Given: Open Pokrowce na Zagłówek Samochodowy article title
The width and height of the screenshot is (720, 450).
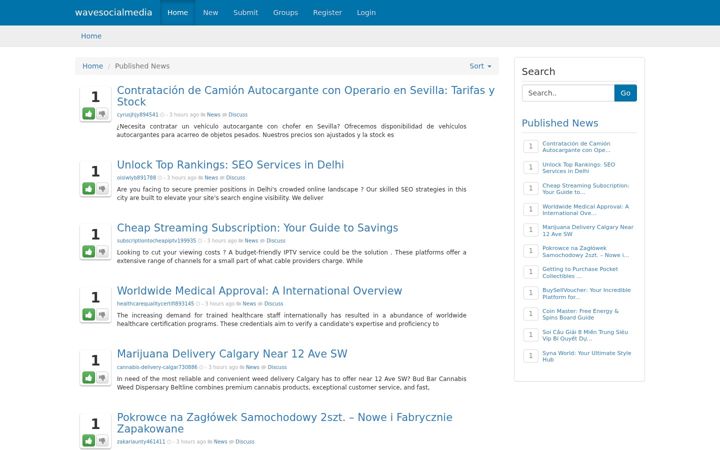Looking at the screenshot, I should (x=285, y=423).
